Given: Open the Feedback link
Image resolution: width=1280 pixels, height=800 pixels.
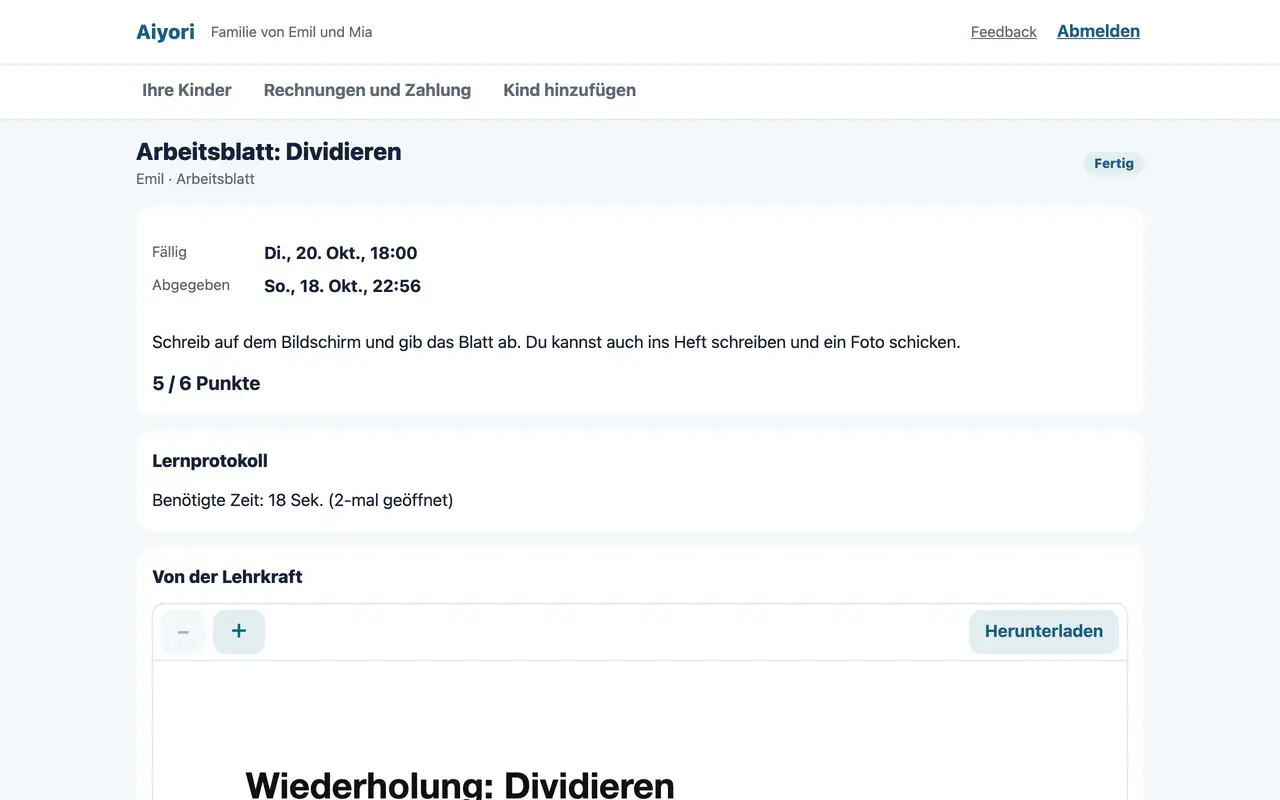Looking at the screenshot, I should [x=1003, y=32].
